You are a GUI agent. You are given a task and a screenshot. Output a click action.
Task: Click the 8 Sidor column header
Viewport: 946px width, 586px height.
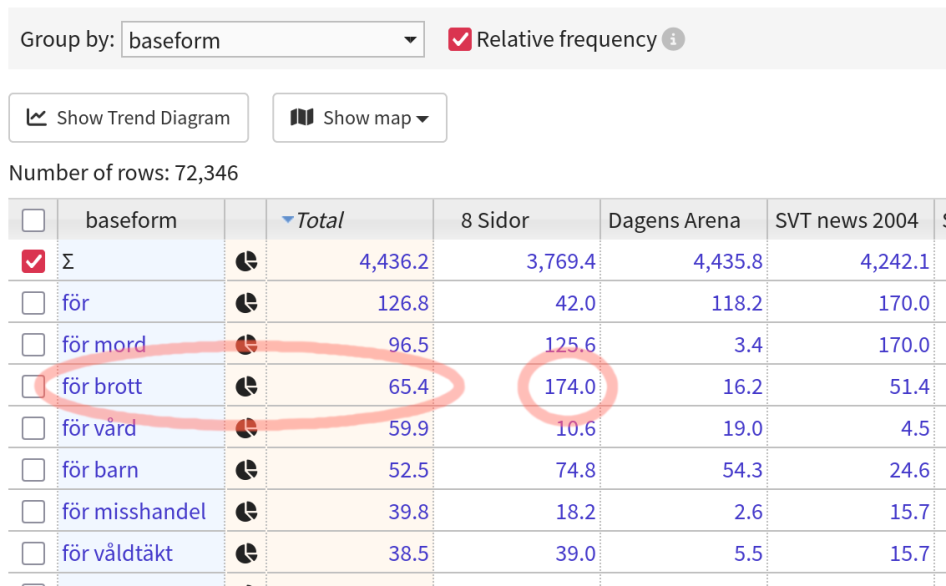pyautogui.click(x=494, y=220)
